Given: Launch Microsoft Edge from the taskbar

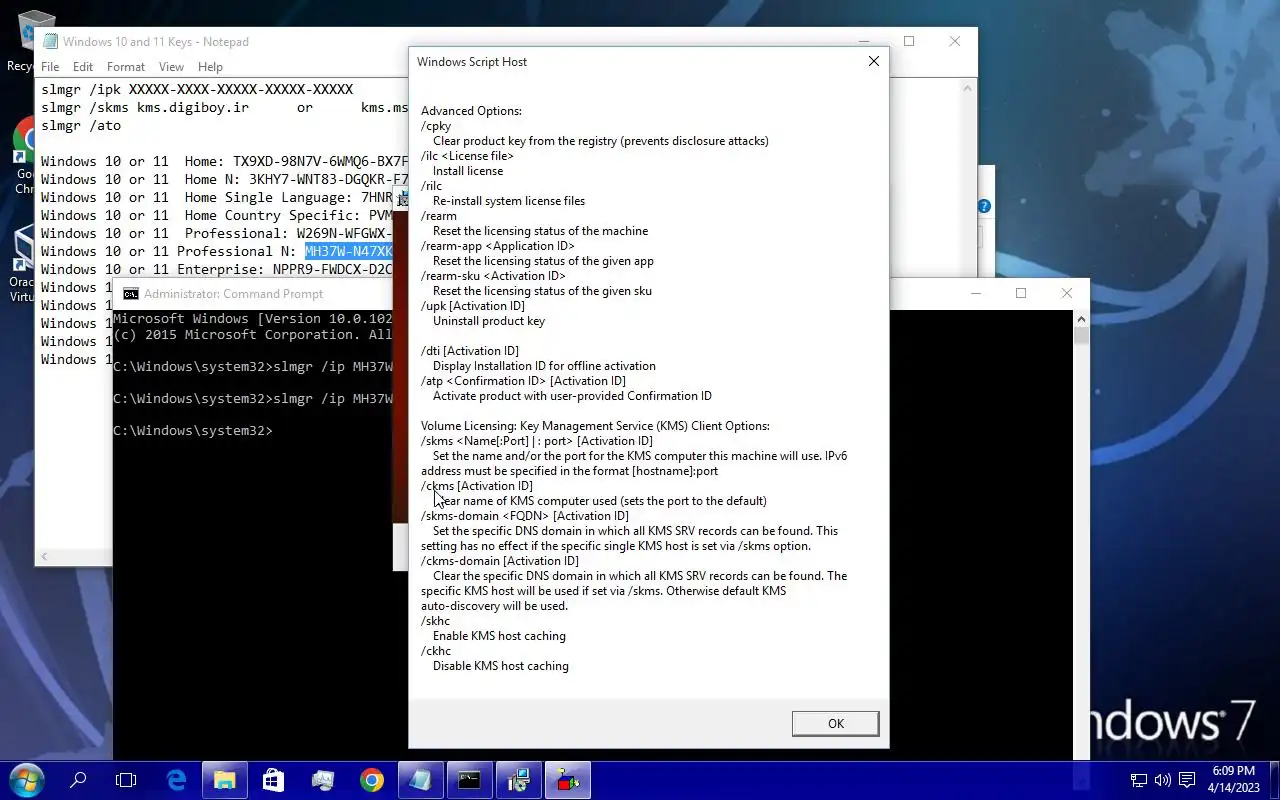Looking at the screenshot, I should 177,780.
